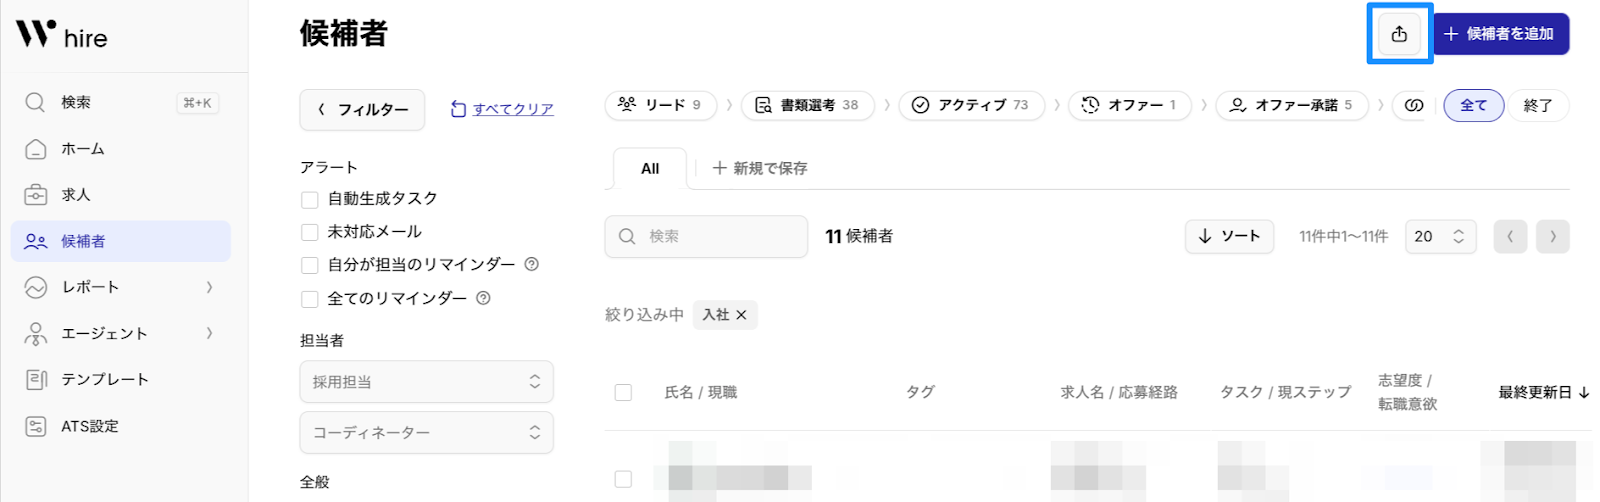Expand the コーディネーター dropdown
Viewport: 1600px width, 502px height.
click(x=426, y=433)
